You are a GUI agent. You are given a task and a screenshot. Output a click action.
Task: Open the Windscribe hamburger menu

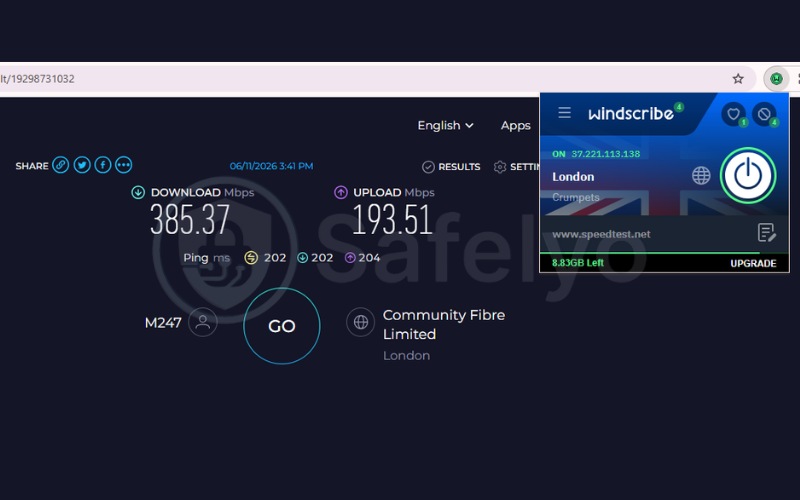click(564, 113)
